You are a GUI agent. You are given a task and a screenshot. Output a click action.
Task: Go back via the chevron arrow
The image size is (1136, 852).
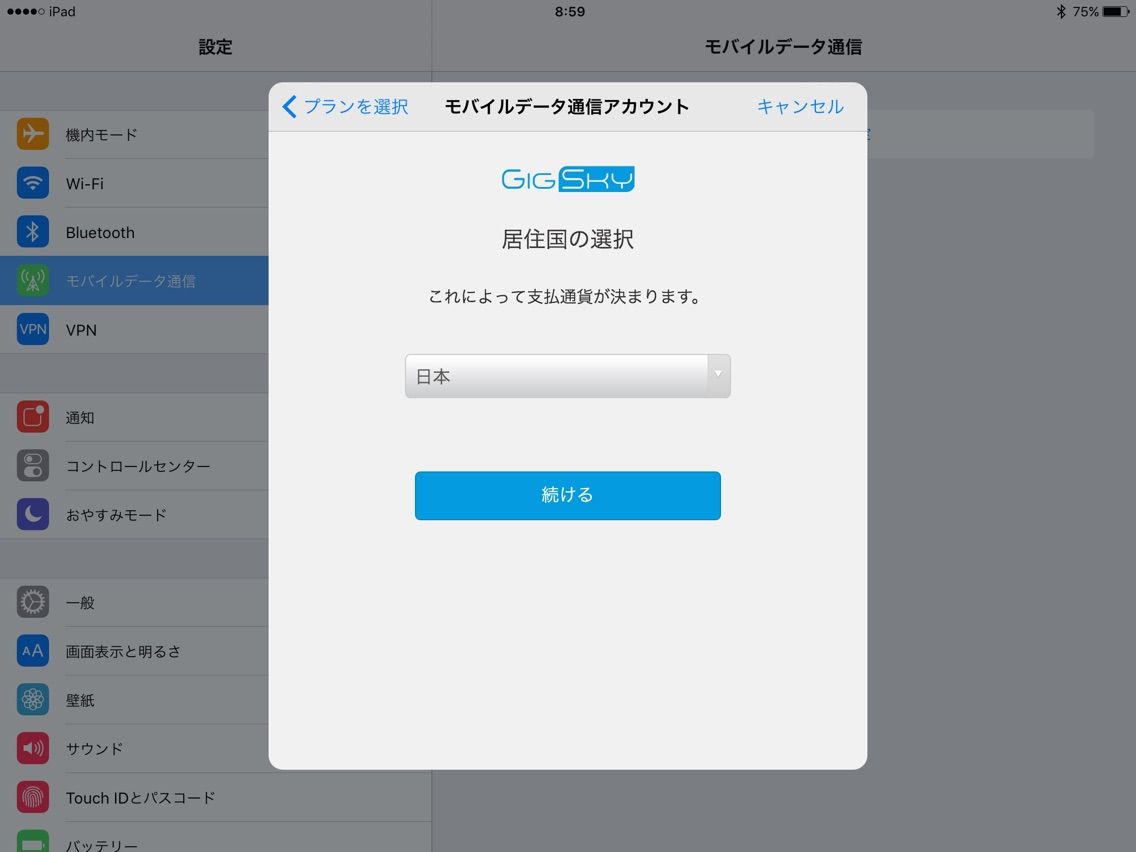point(289,106)
